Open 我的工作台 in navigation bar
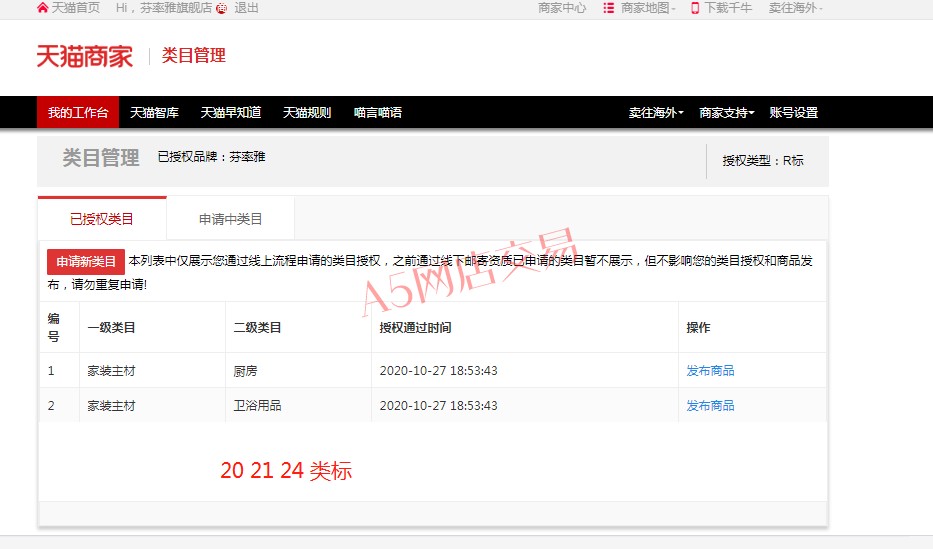This screenshot has width=933, height=549. tap(78, 113)
